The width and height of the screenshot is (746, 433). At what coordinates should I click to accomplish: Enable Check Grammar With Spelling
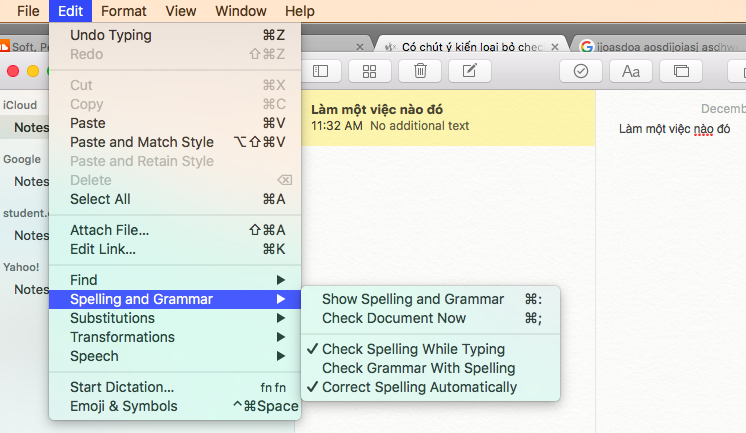[418, 368]
